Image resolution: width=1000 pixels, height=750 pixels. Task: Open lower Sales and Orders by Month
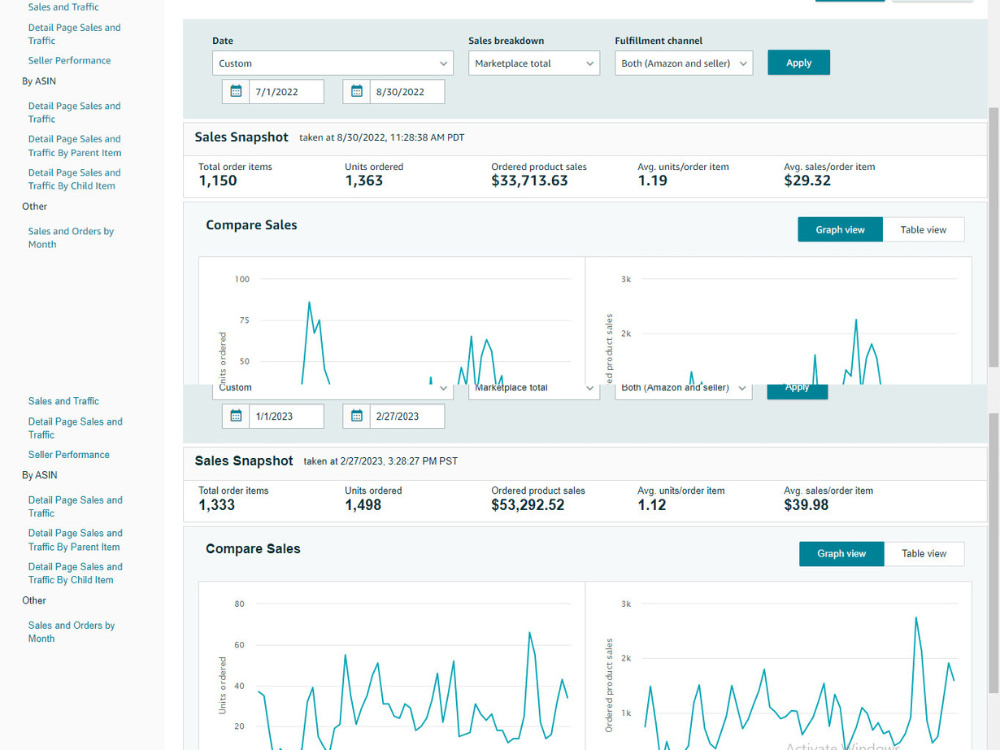coord(71,632)
